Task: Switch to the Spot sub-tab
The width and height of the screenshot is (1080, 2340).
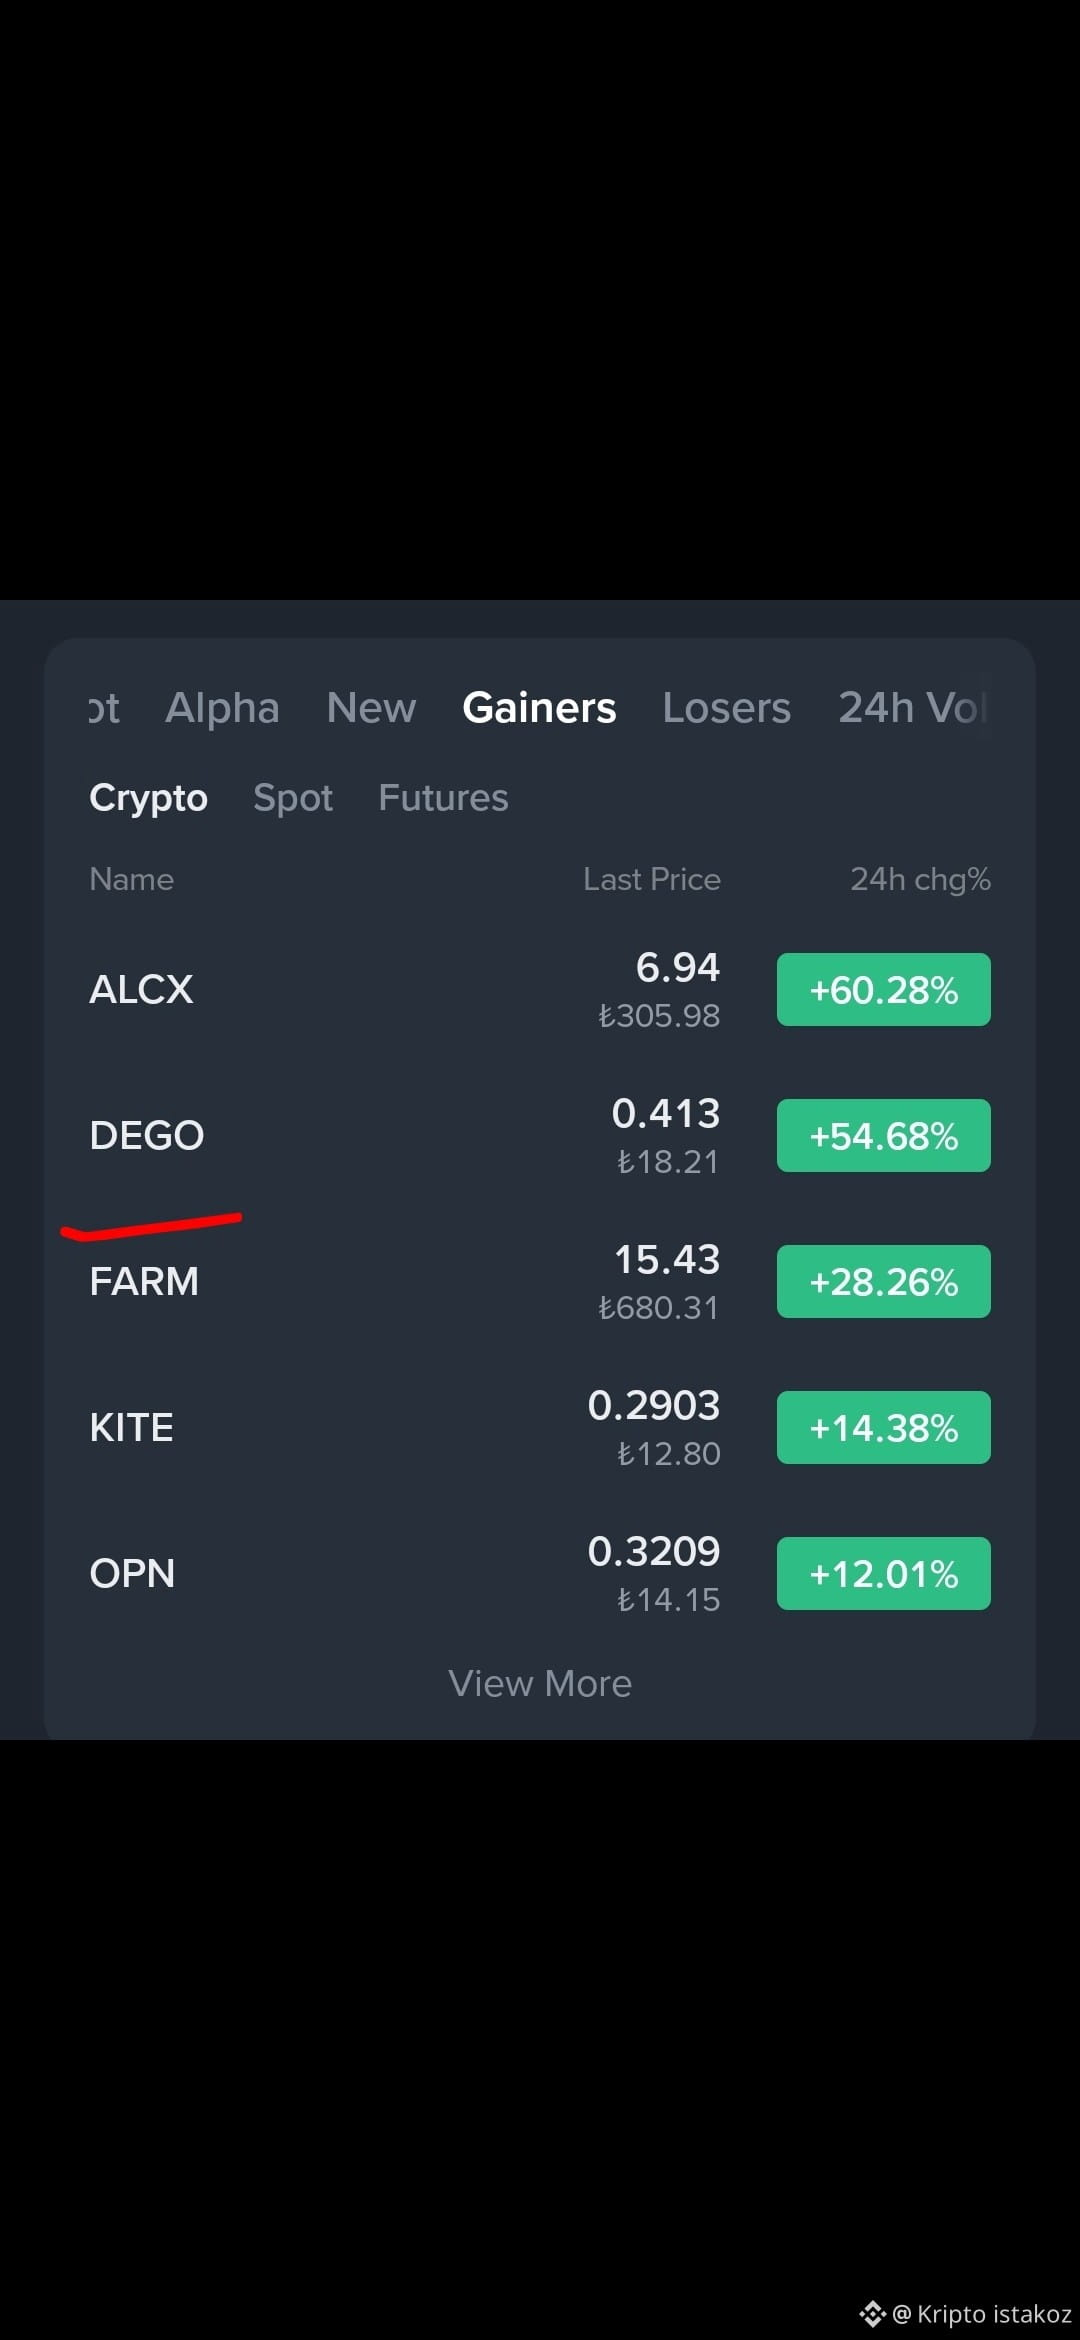Action: pos(293,798)
